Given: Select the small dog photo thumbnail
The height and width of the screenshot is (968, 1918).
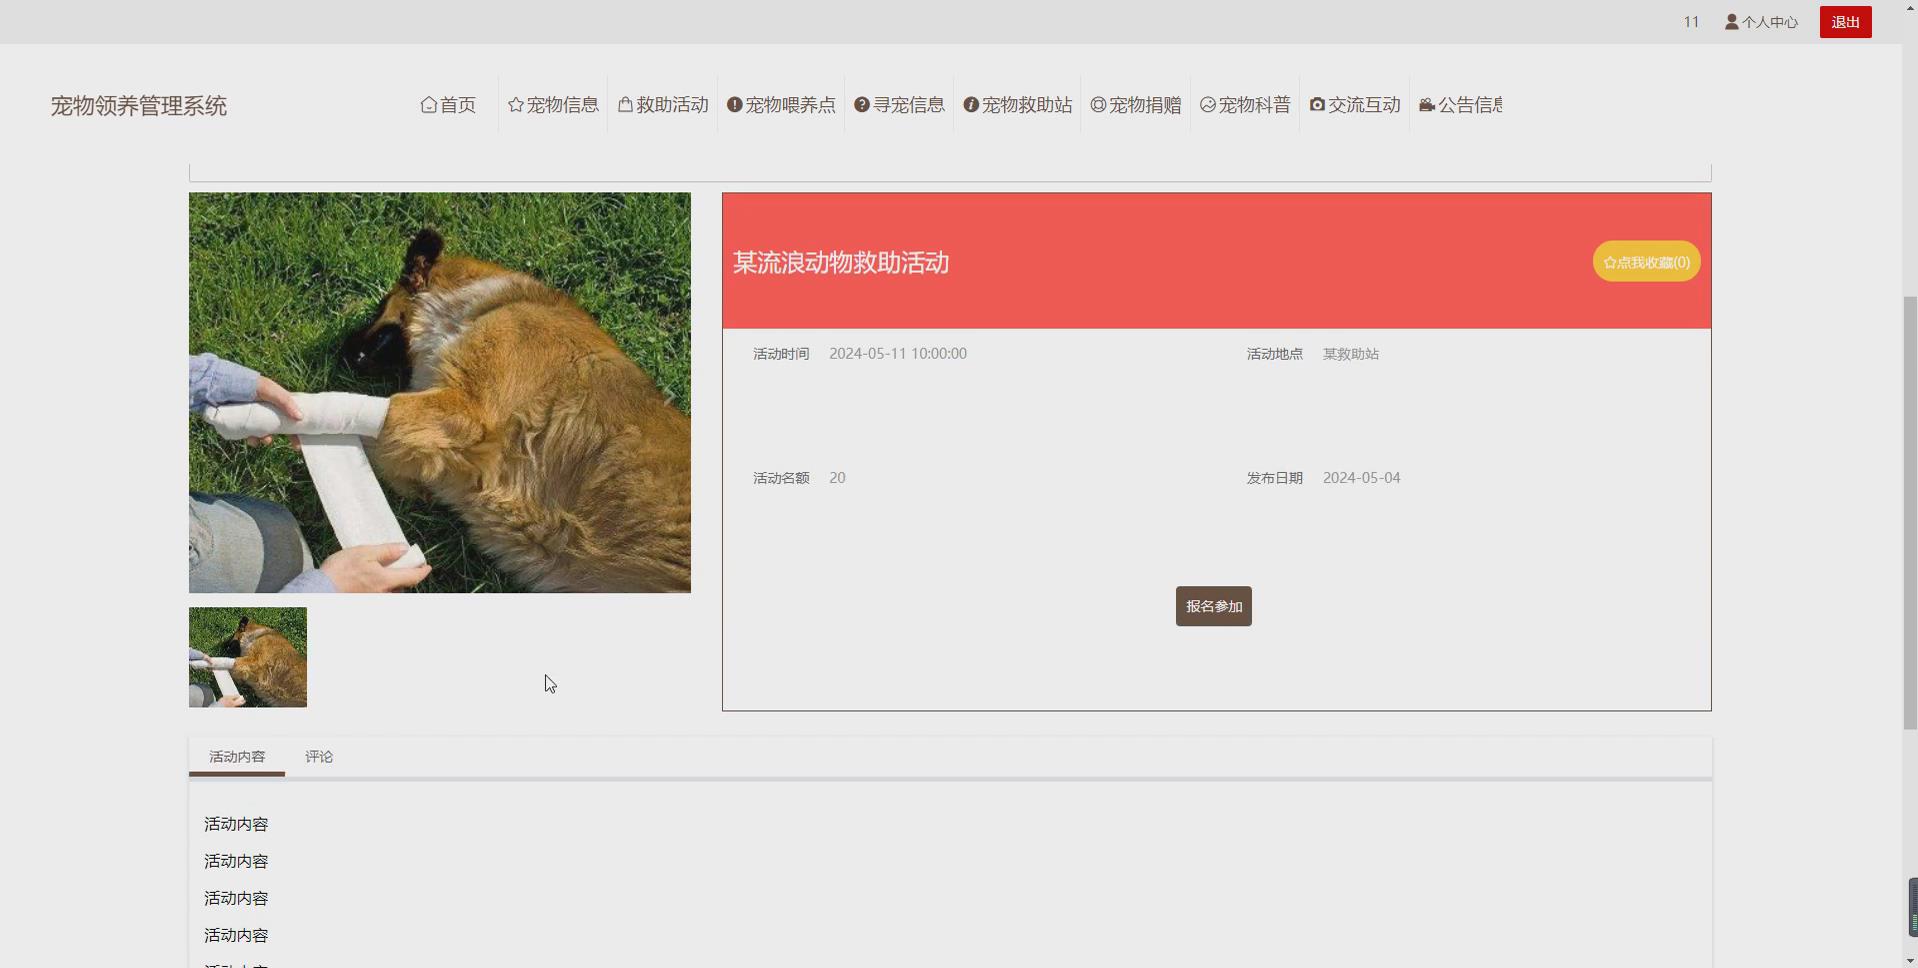Looking at the screenshot, I should (247, 657).
